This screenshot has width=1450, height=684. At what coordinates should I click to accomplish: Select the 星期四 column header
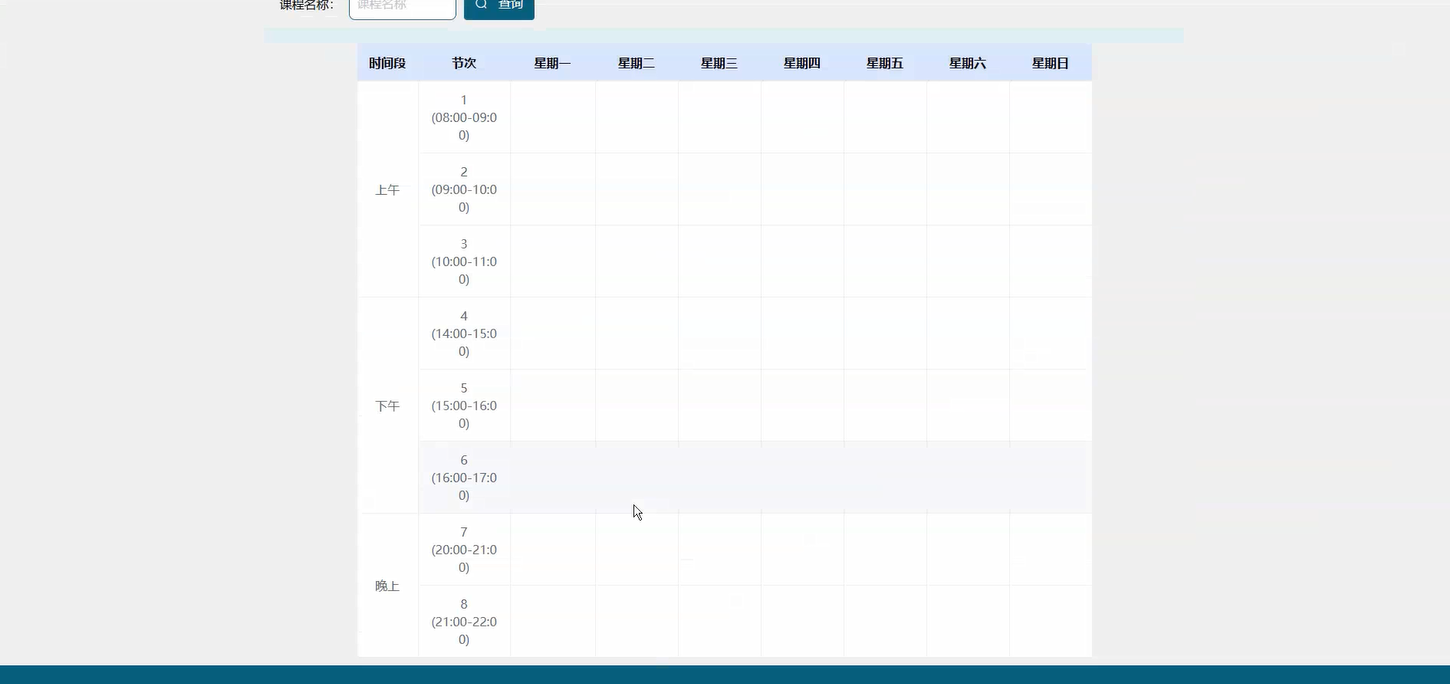tap(803, 63)
